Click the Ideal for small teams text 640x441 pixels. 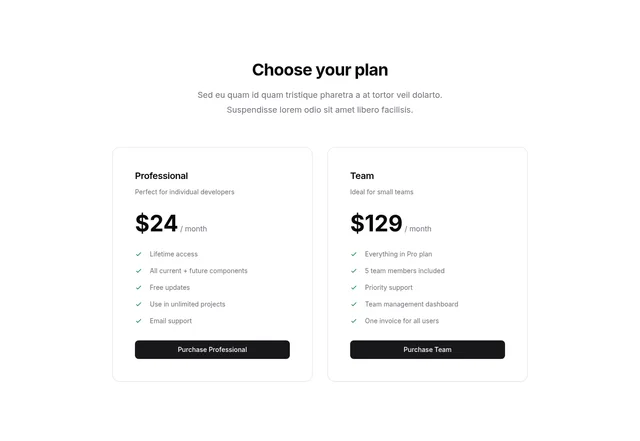click(x=382, y=192)
